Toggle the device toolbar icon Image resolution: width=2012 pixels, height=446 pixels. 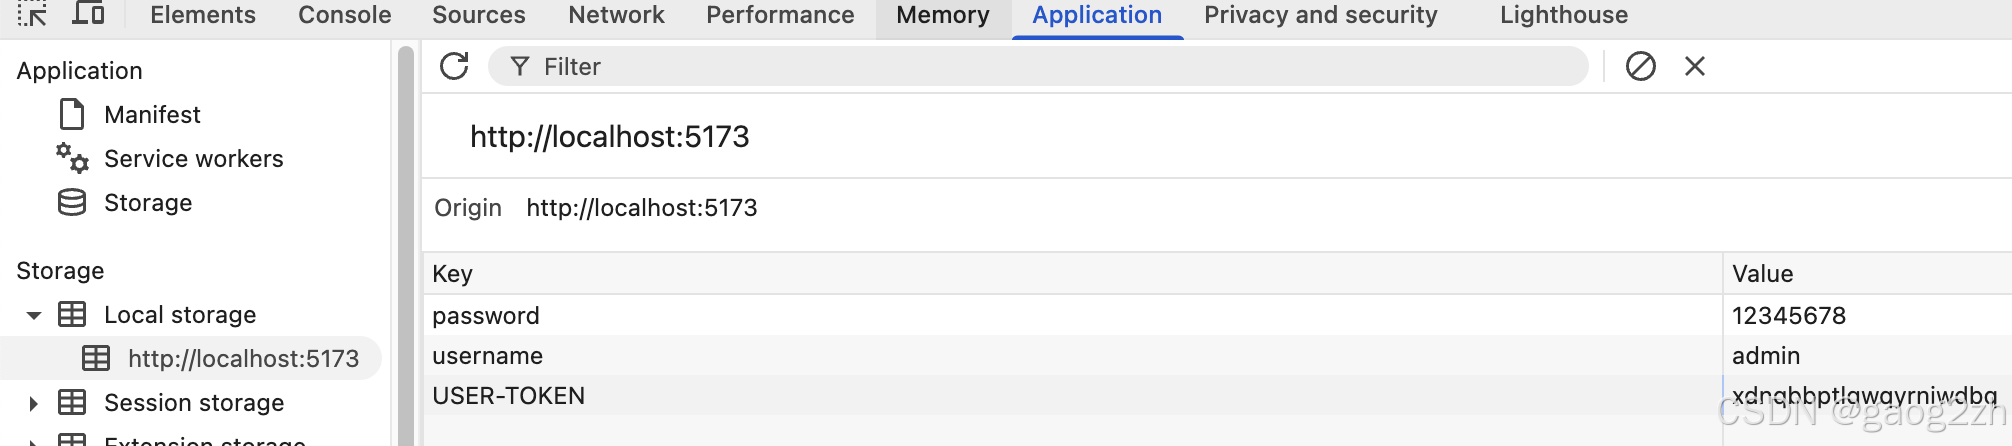click(x=89, y=14)
